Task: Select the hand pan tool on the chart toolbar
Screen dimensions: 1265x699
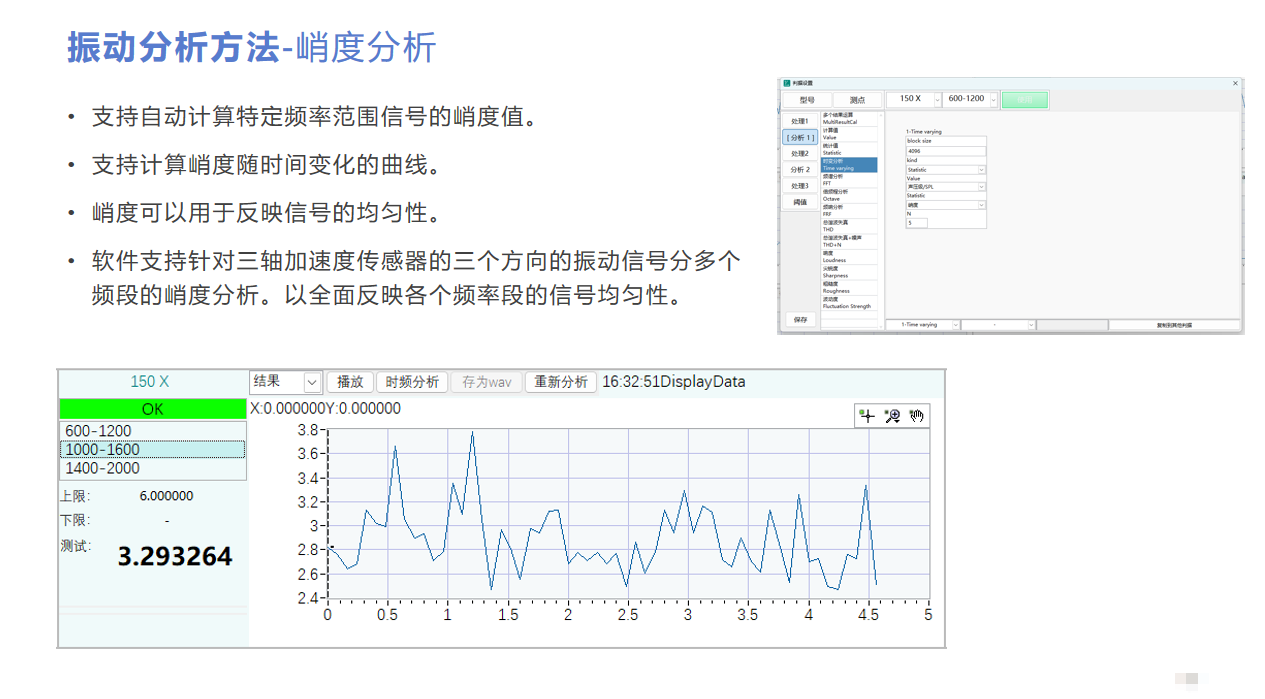Action: click(x=916, y=416)
